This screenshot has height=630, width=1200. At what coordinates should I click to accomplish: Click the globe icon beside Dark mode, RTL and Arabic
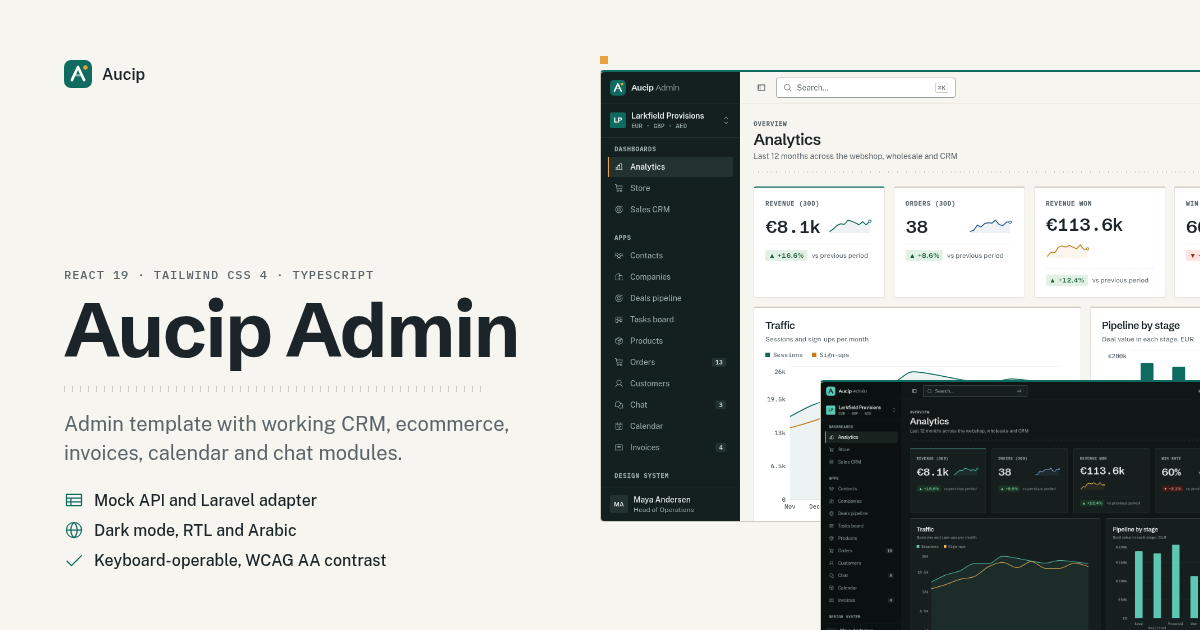pyautogui.click(x=74, y=530)
